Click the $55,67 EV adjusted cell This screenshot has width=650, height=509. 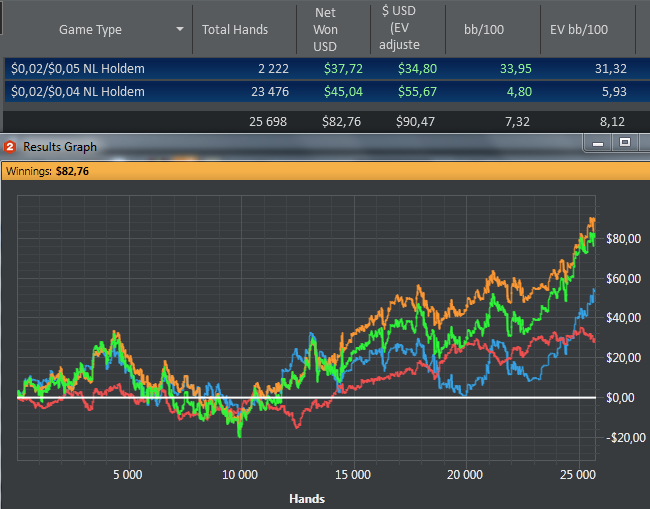pos(417,92)
